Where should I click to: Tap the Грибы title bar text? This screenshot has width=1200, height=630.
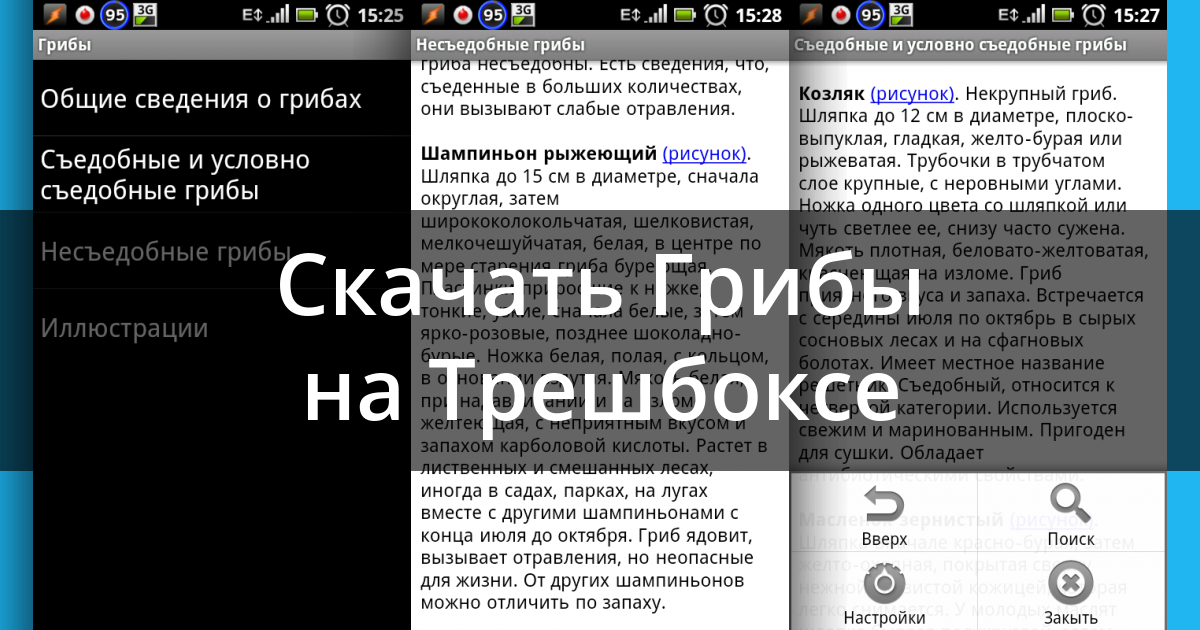tap(64, 45)
